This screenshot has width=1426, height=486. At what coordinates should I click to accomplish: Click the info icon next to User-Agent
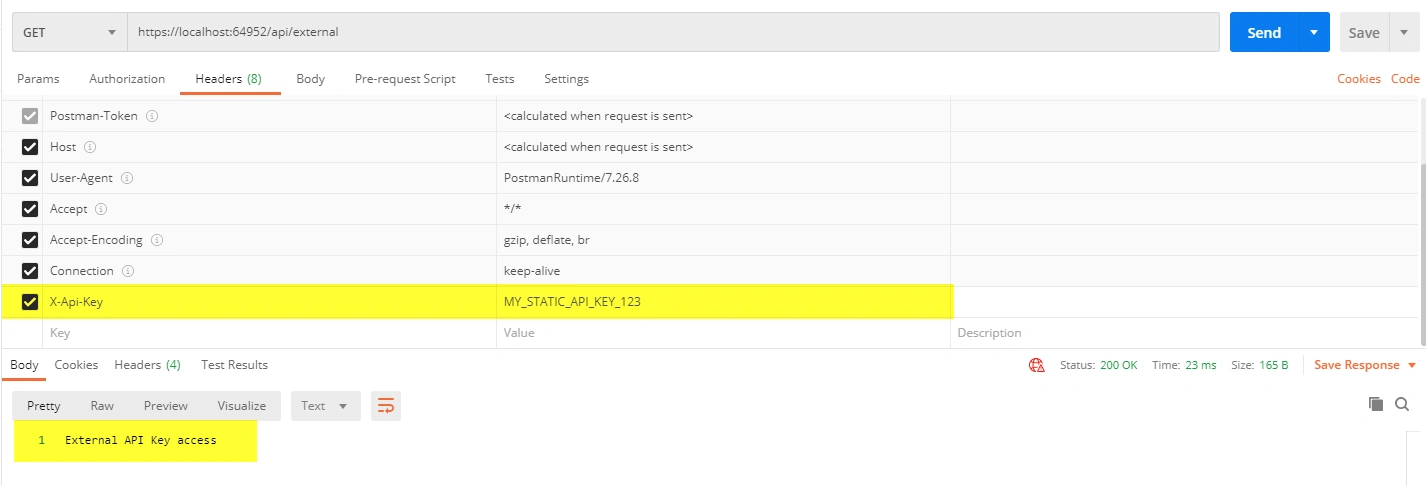[127, 178]
